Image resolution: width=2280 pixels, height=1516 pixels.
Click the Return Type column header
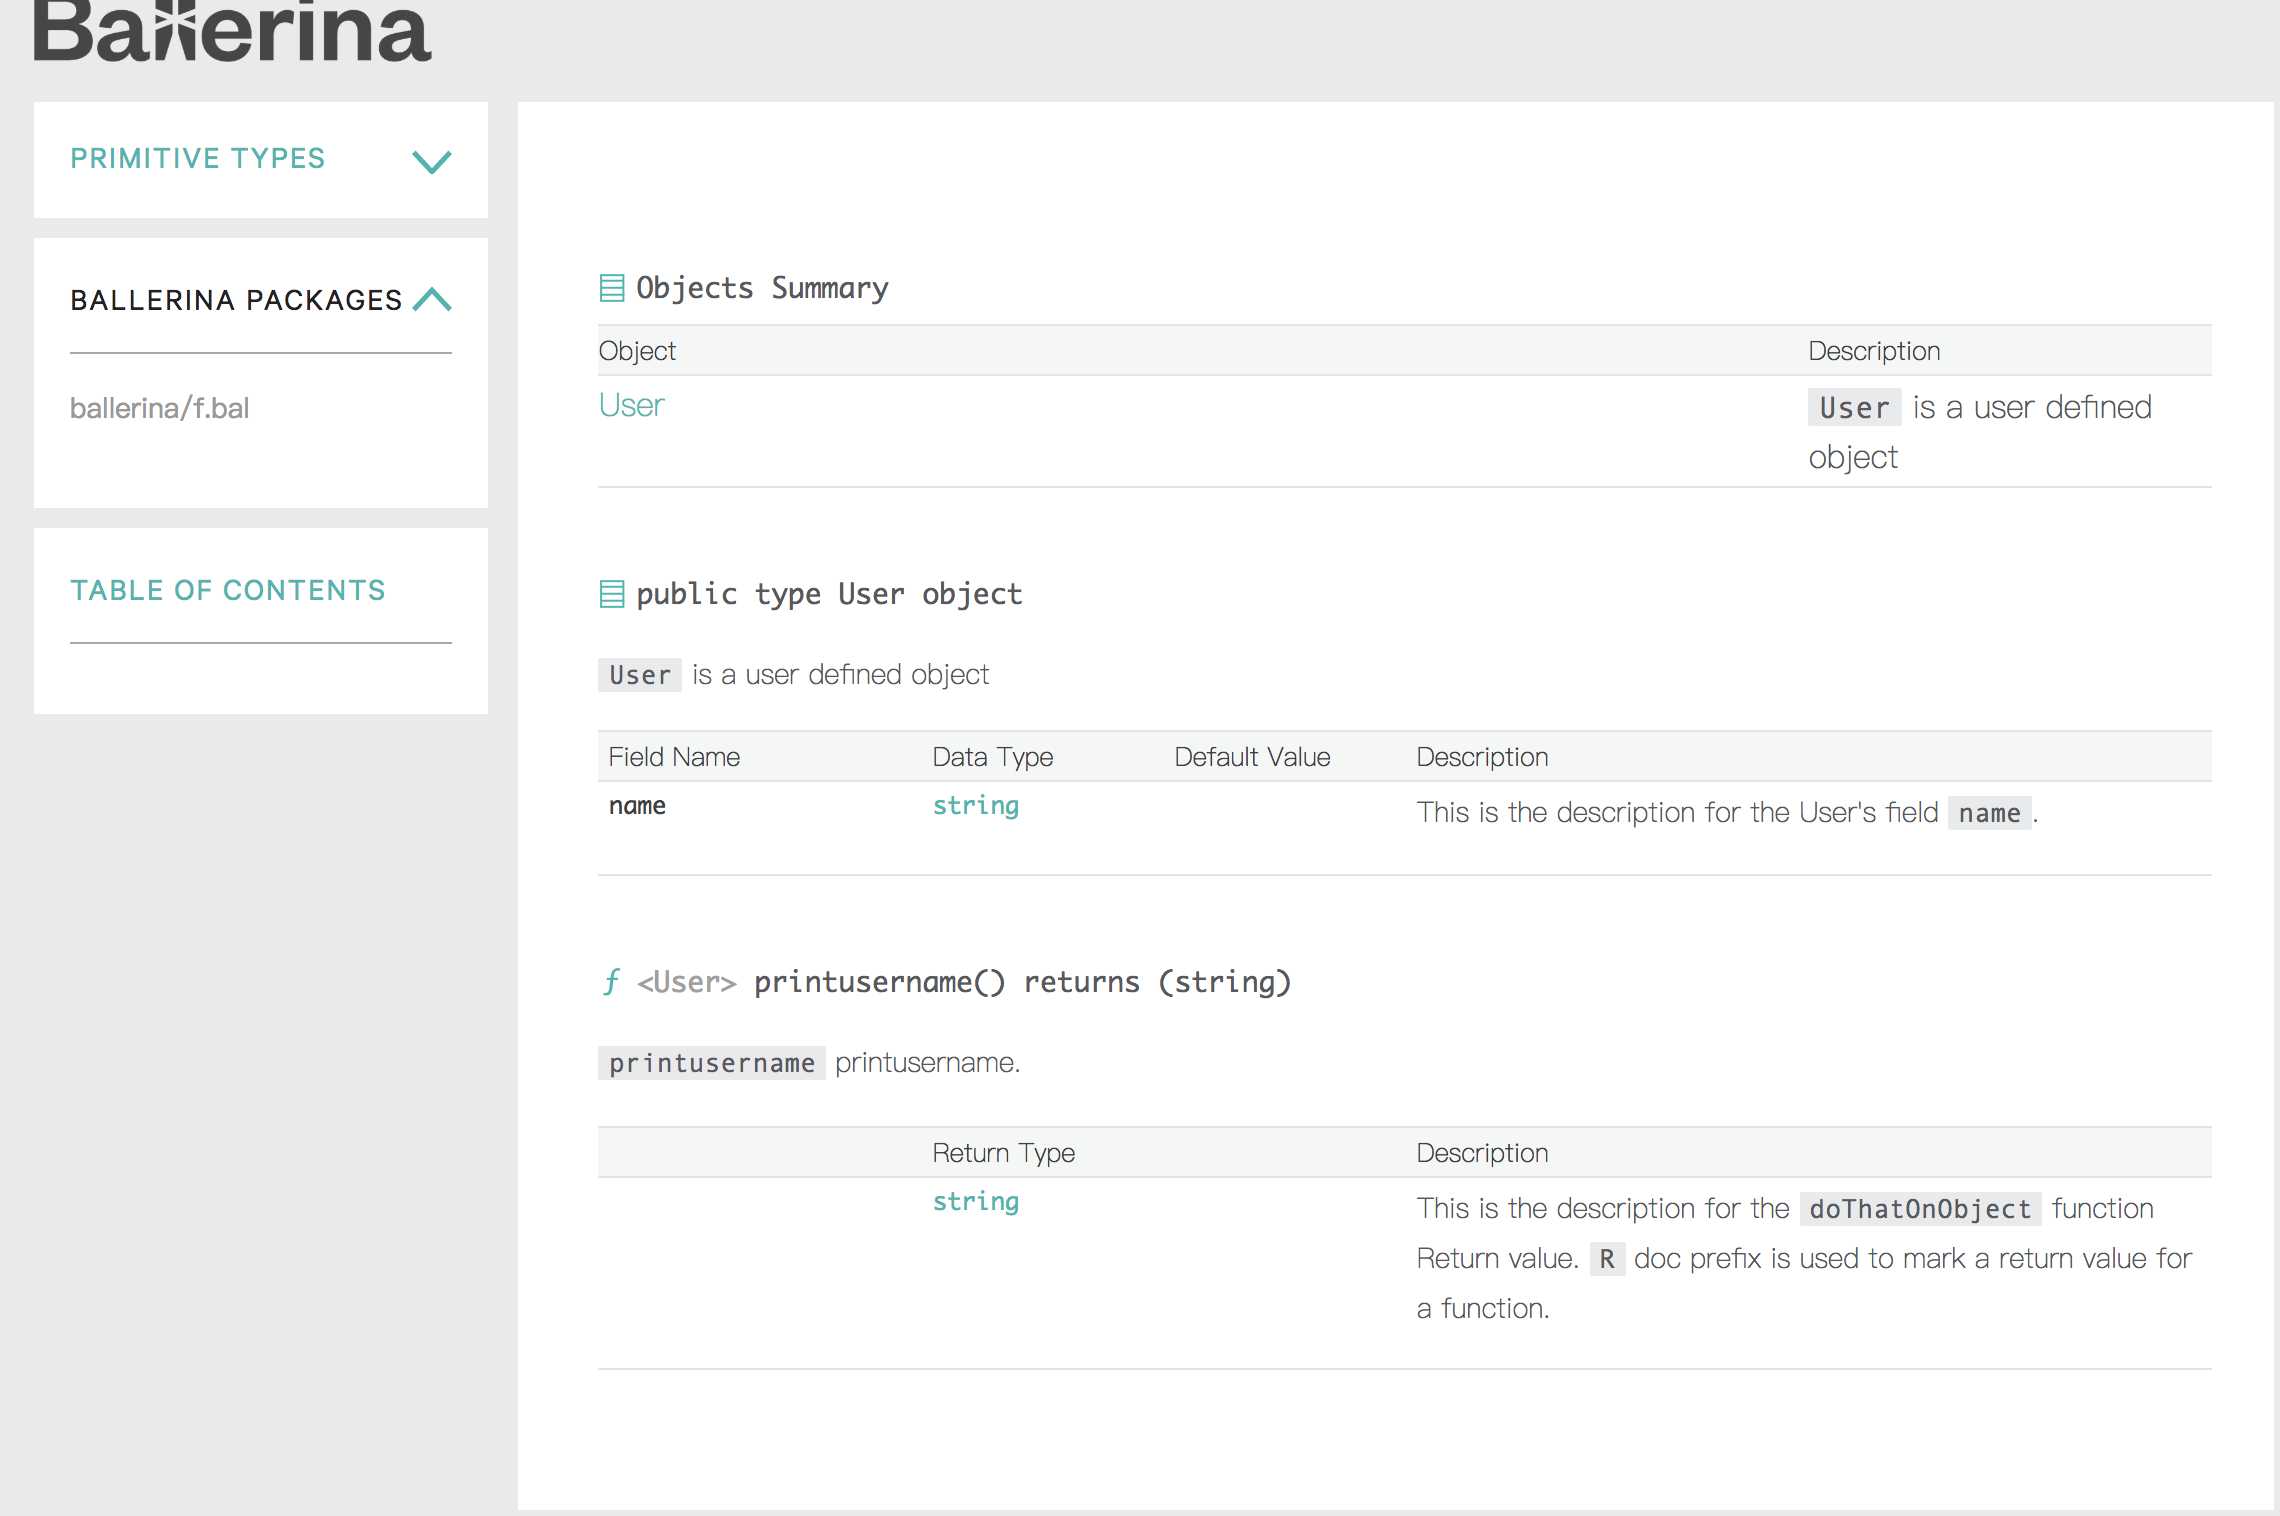coord(1004,1153)
